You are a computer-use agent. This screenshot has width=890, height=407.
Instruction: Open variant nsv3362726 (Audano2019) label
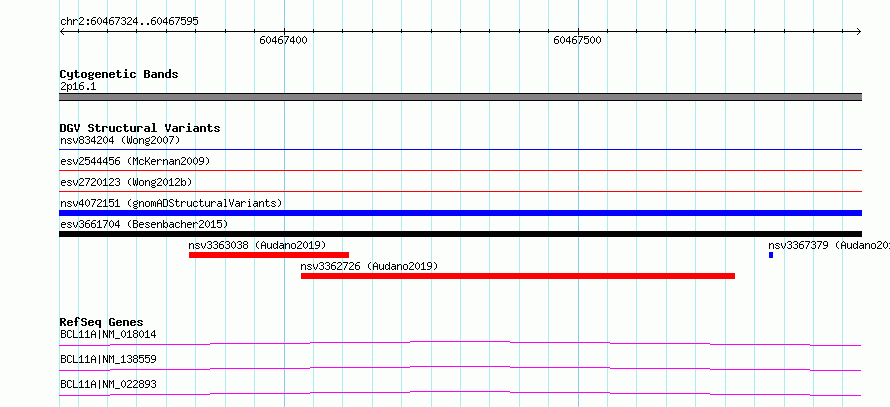(x=370, y=266)
